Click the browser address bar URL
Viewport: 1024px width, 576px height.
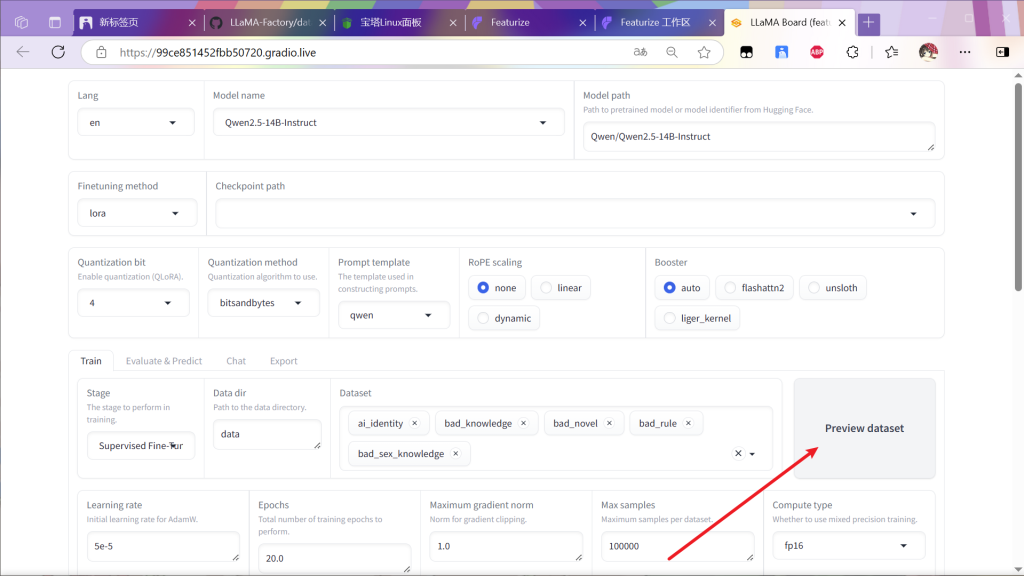pos(217,52)
